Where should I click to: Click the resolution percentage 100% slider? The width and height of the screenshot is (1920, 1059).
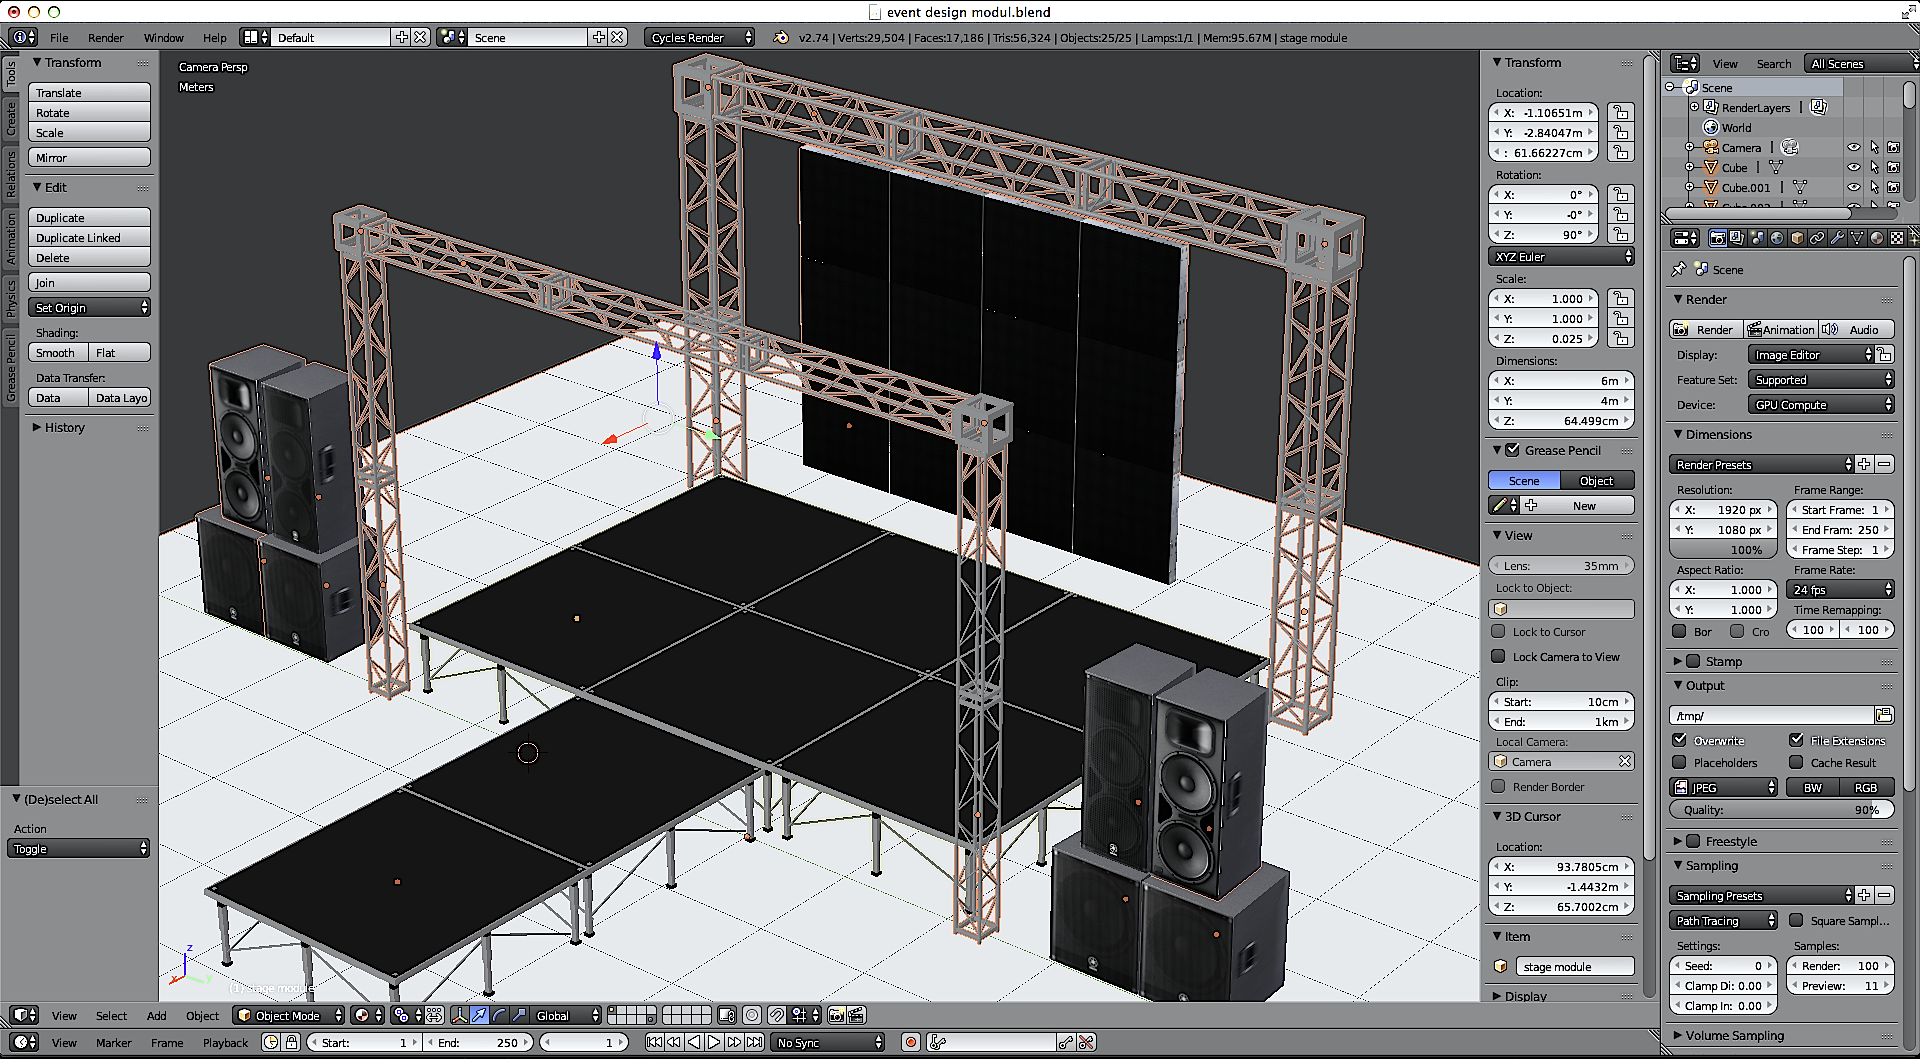point(1723,549)
